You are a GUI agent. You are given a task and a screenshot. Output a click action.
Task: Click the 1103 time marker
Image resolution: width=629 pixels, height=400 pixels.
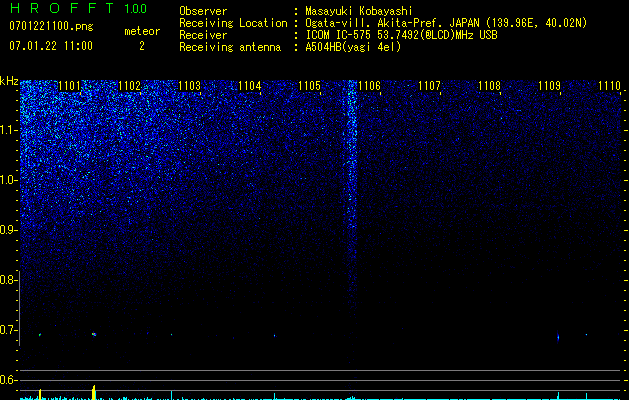tap(189, 86)
